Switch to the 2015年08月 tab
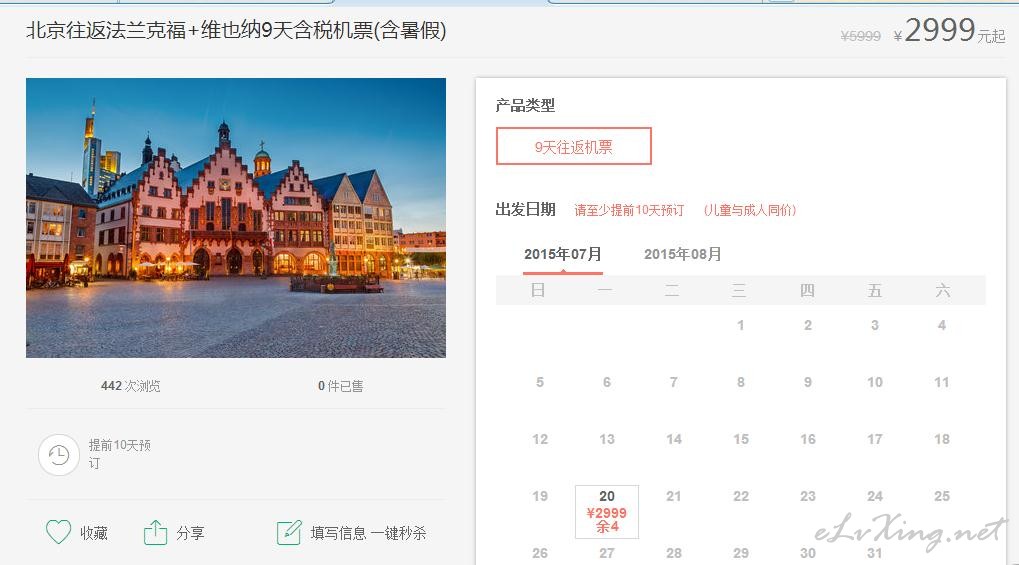 (682, 254)
